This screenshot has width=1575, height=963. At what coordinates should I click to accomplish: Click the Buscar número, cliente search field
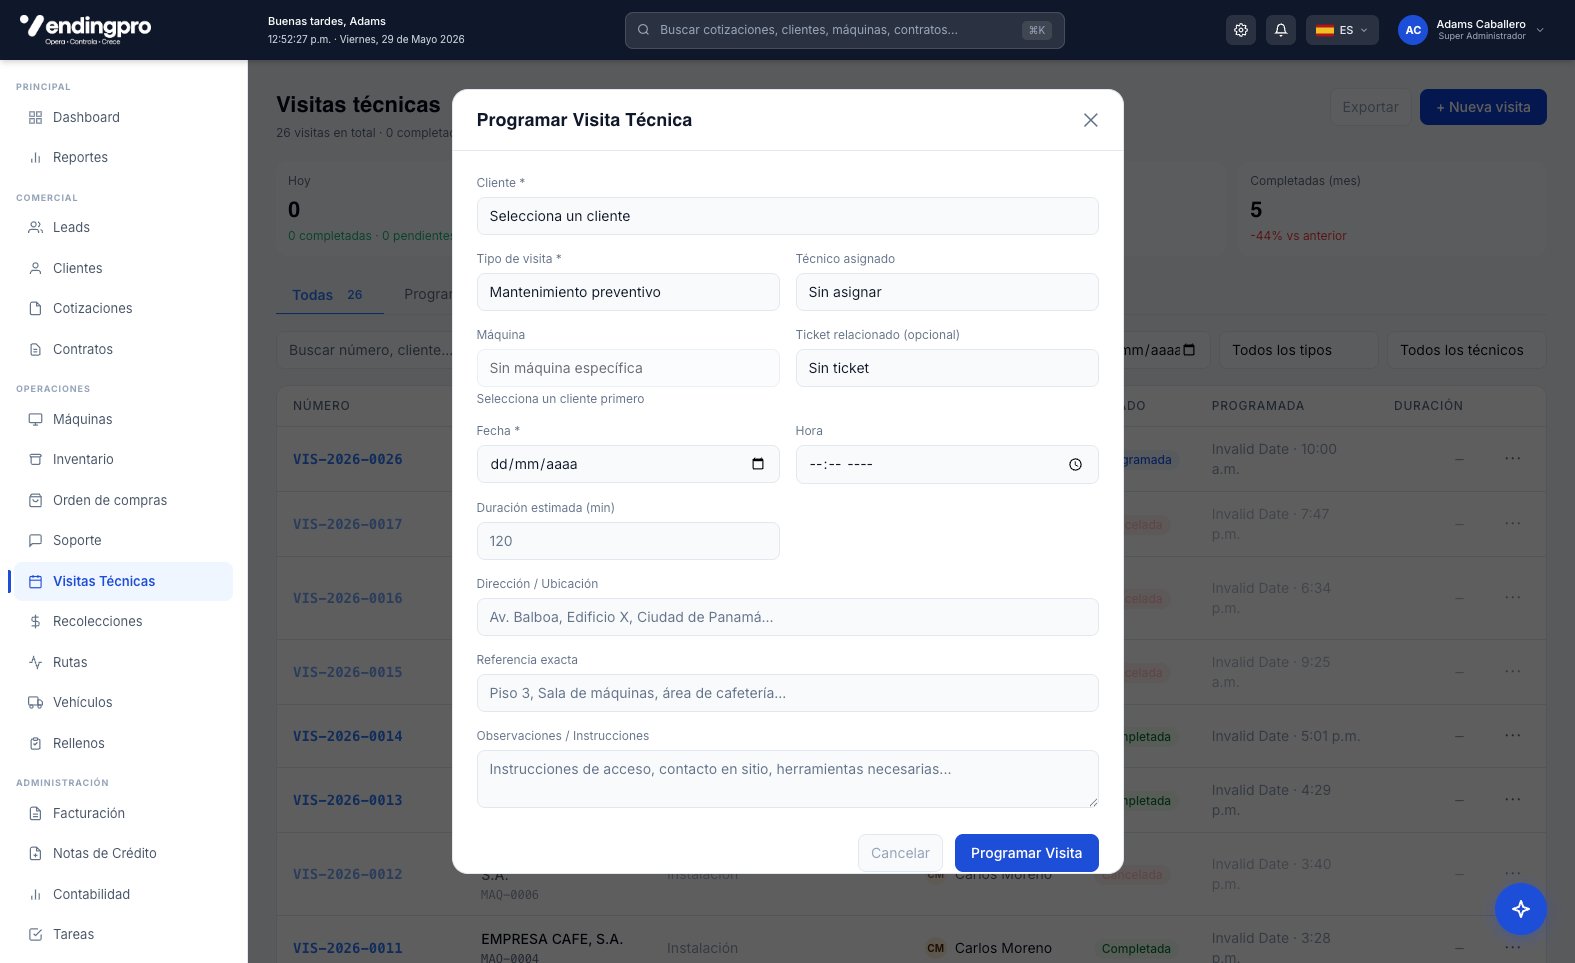(364, 350)
